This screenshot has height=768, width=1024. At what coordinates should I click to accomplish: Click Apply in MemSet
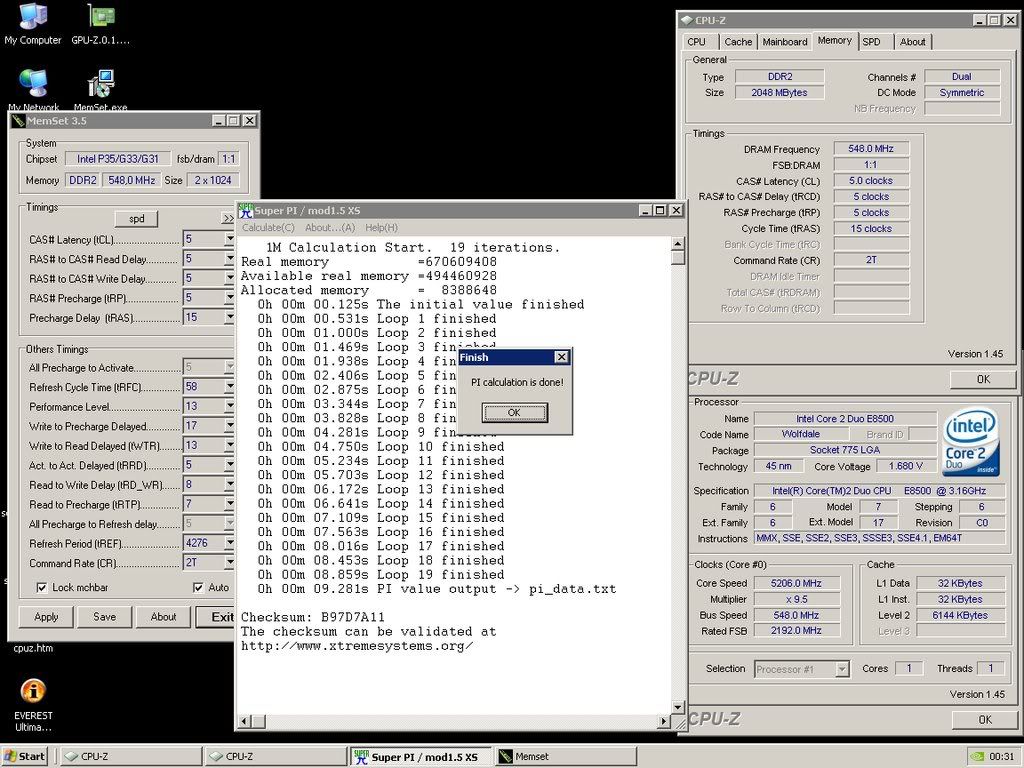click(x=46, y=616)
